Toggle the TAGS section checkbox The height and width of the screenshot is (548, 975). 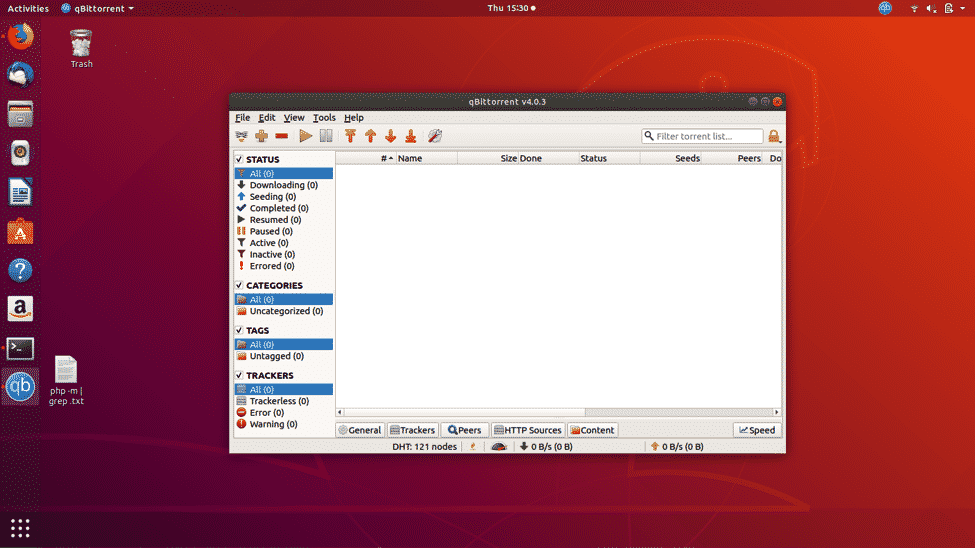click(239, 330)
